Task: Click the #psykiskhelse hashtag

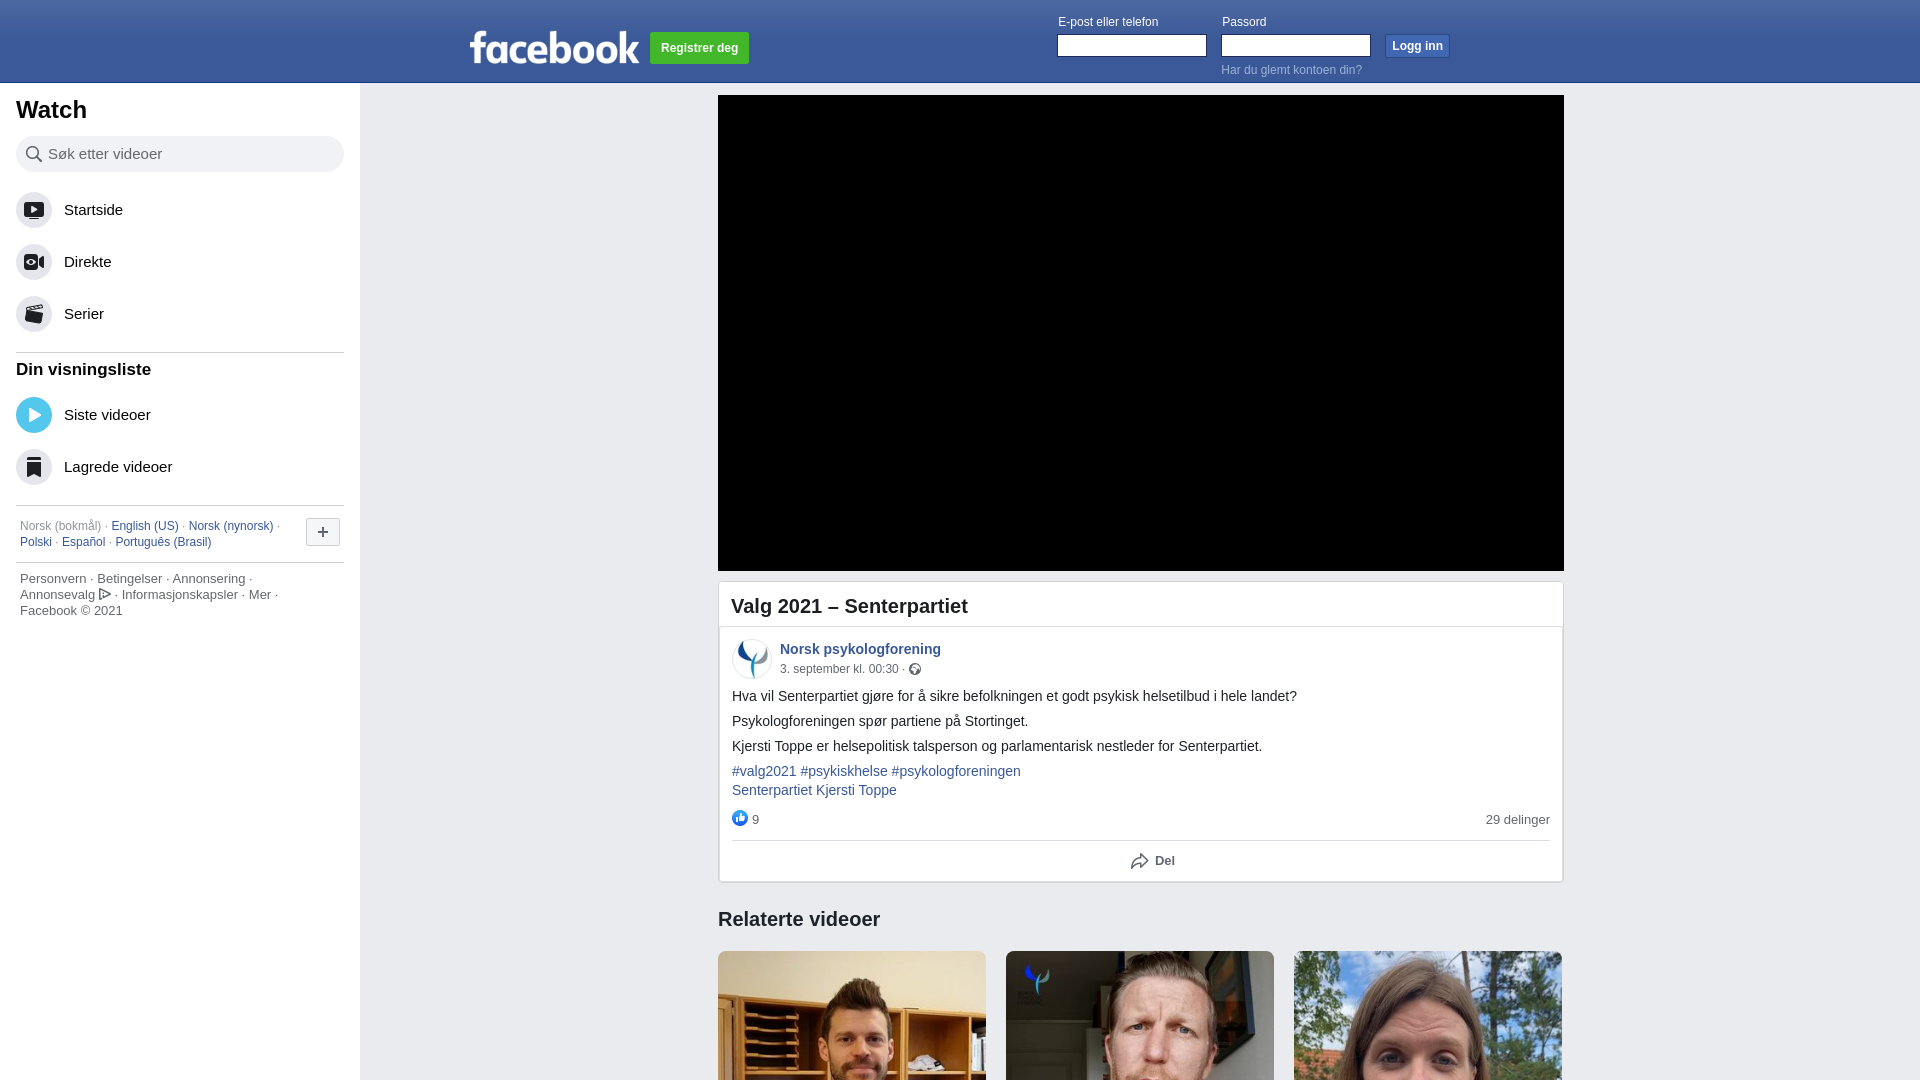Action: [x=844, y=771]
